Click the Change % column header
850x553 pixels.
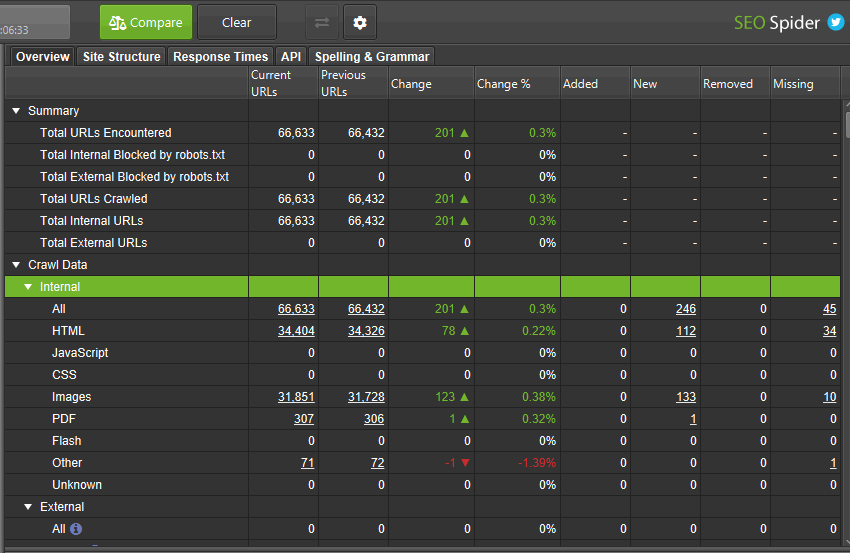pyautogui.click(x=504, y=84)
